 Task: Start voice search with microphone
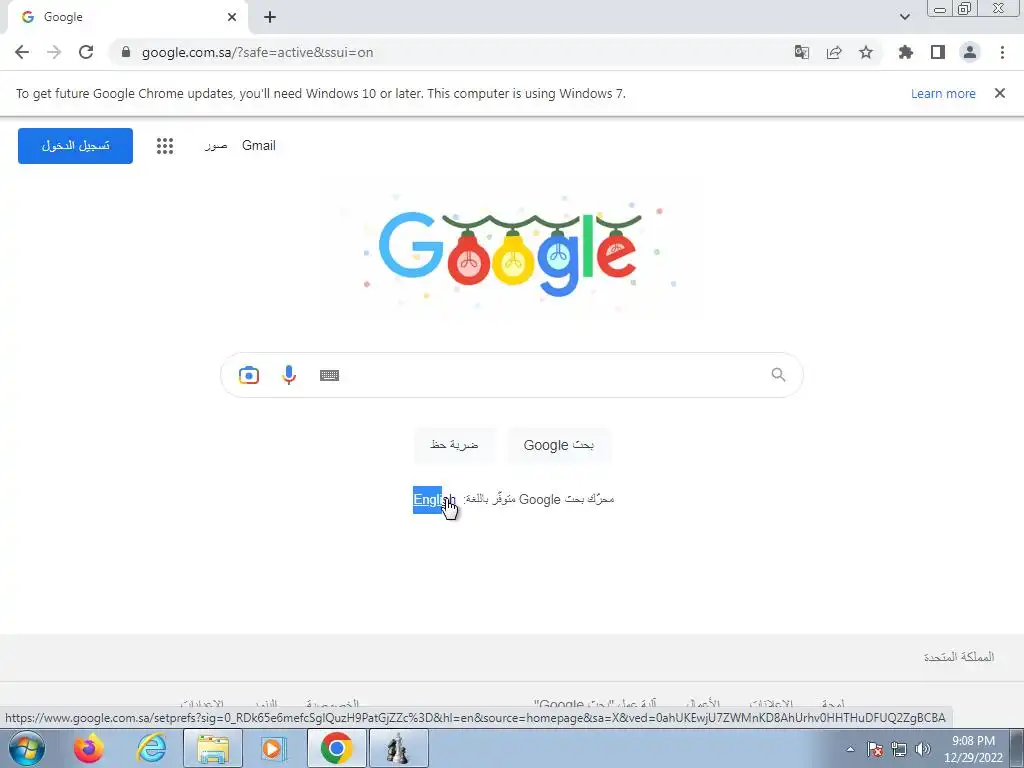point(289,375)
